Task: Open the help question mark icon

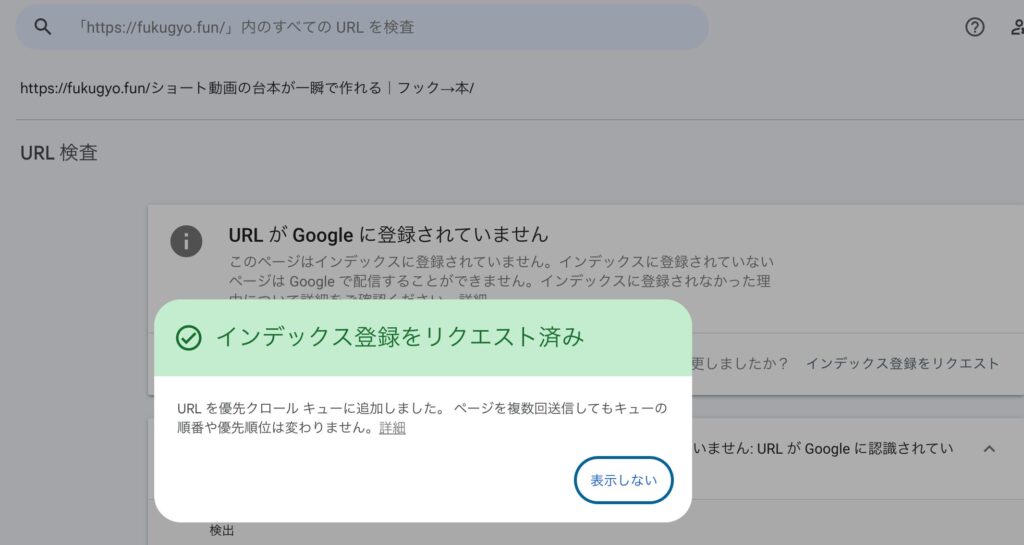Action: point(974,27)
